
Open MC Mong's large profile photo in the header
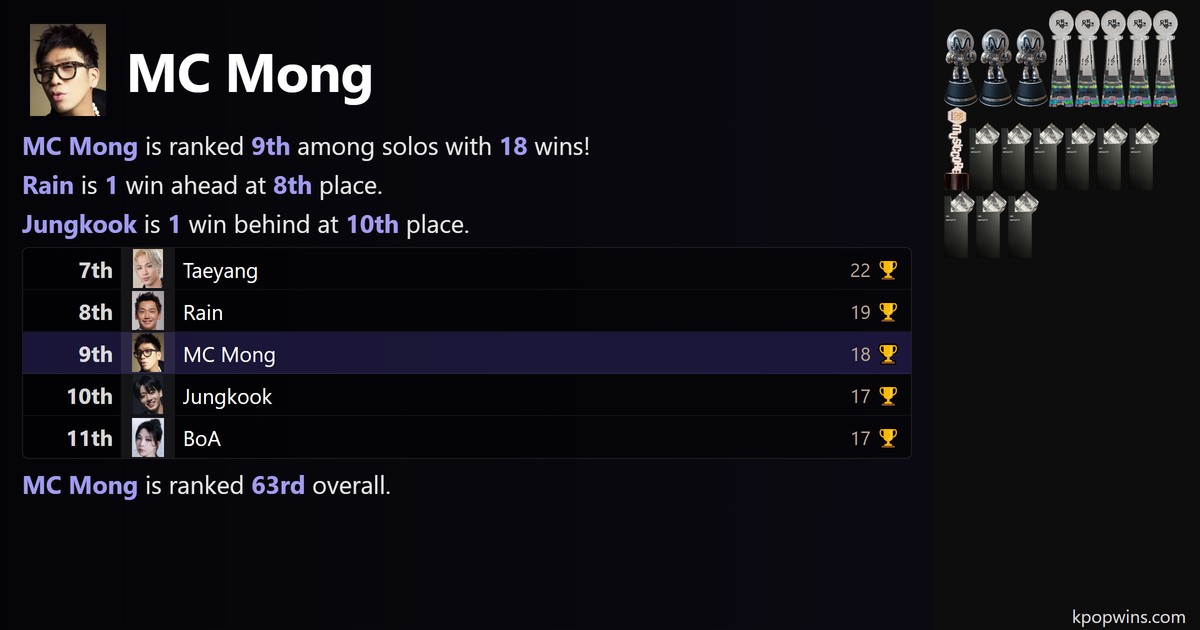(68, 70)
